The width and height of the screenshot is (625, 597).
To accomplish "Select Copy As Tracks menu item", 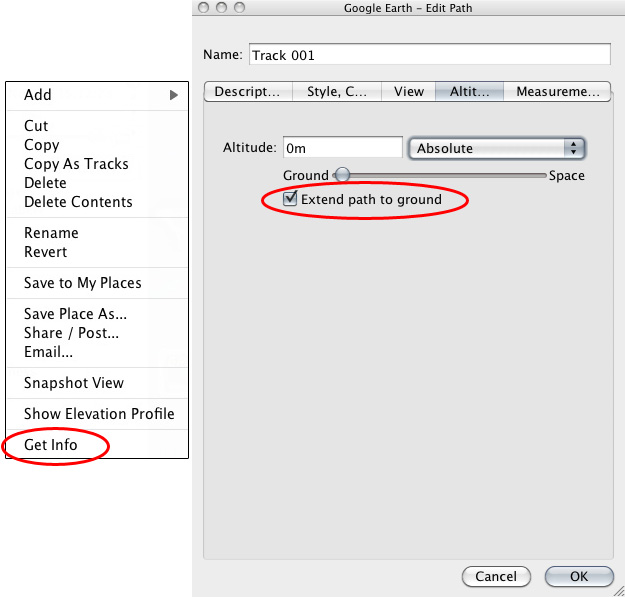I will pyautogui.click(x=76, y=164).
